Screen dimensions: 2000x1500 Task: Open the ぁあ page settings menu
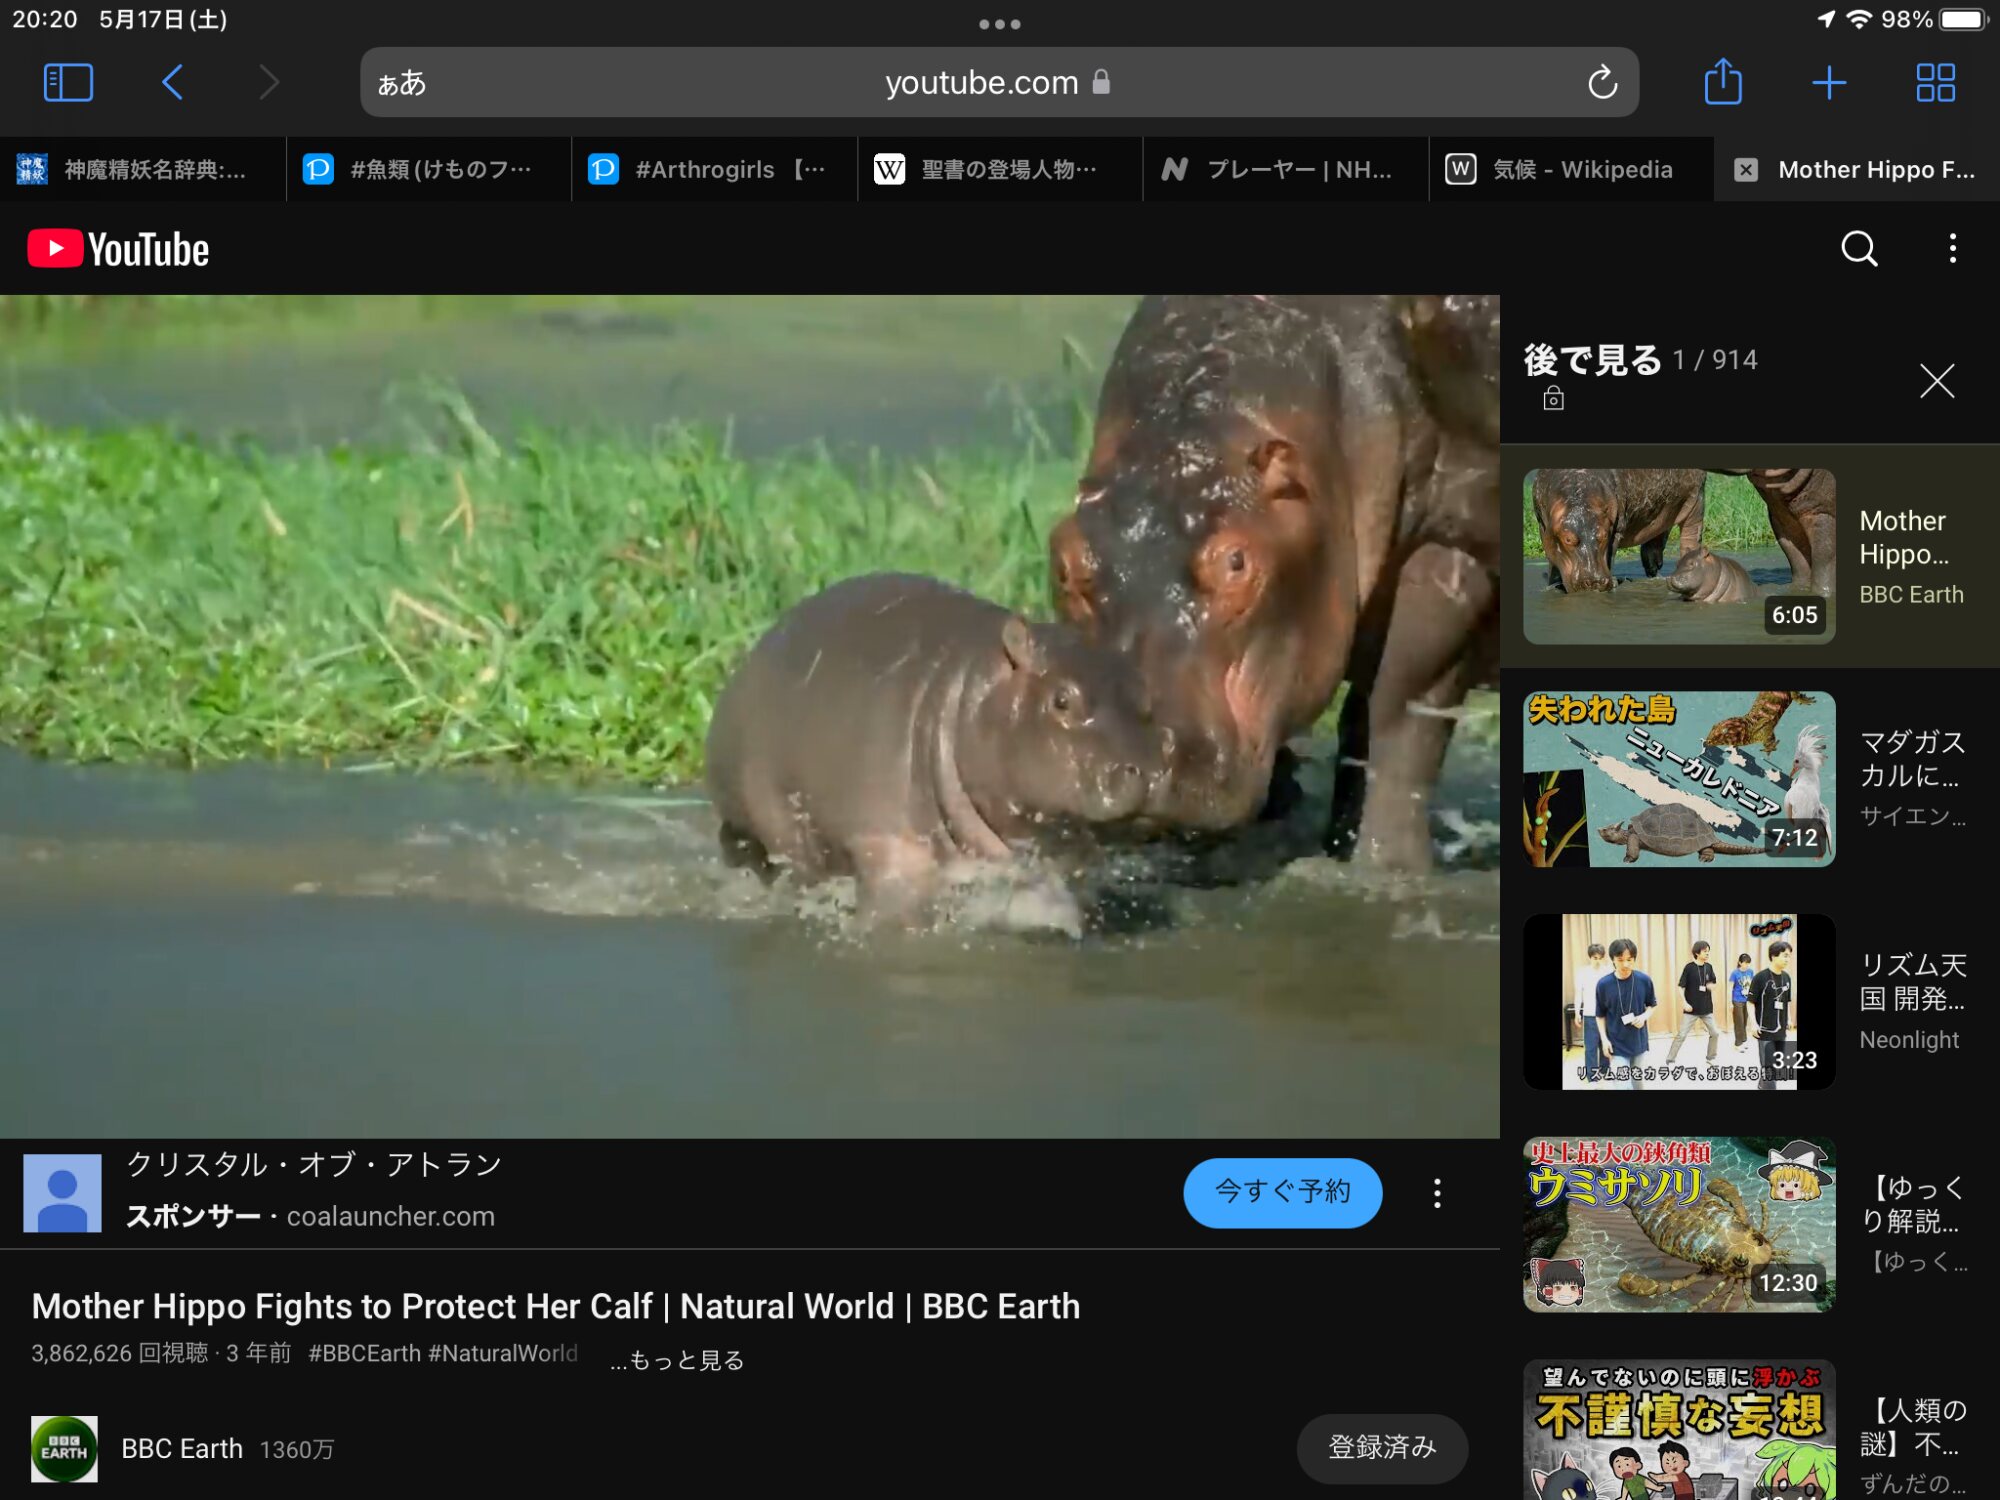click(x=402, y=82)
